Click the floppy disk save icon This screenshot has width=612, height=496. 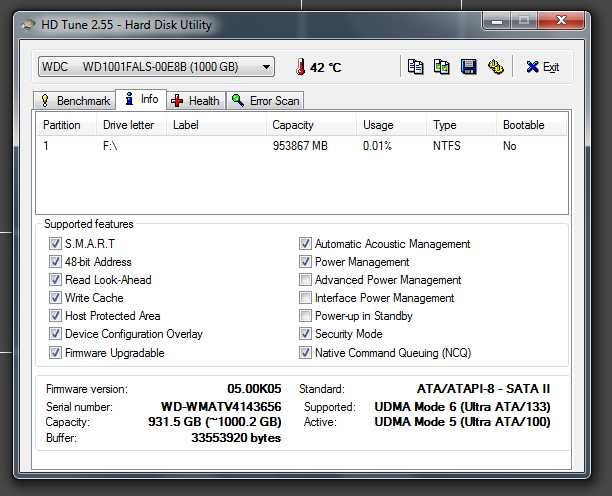click(468, 67)
